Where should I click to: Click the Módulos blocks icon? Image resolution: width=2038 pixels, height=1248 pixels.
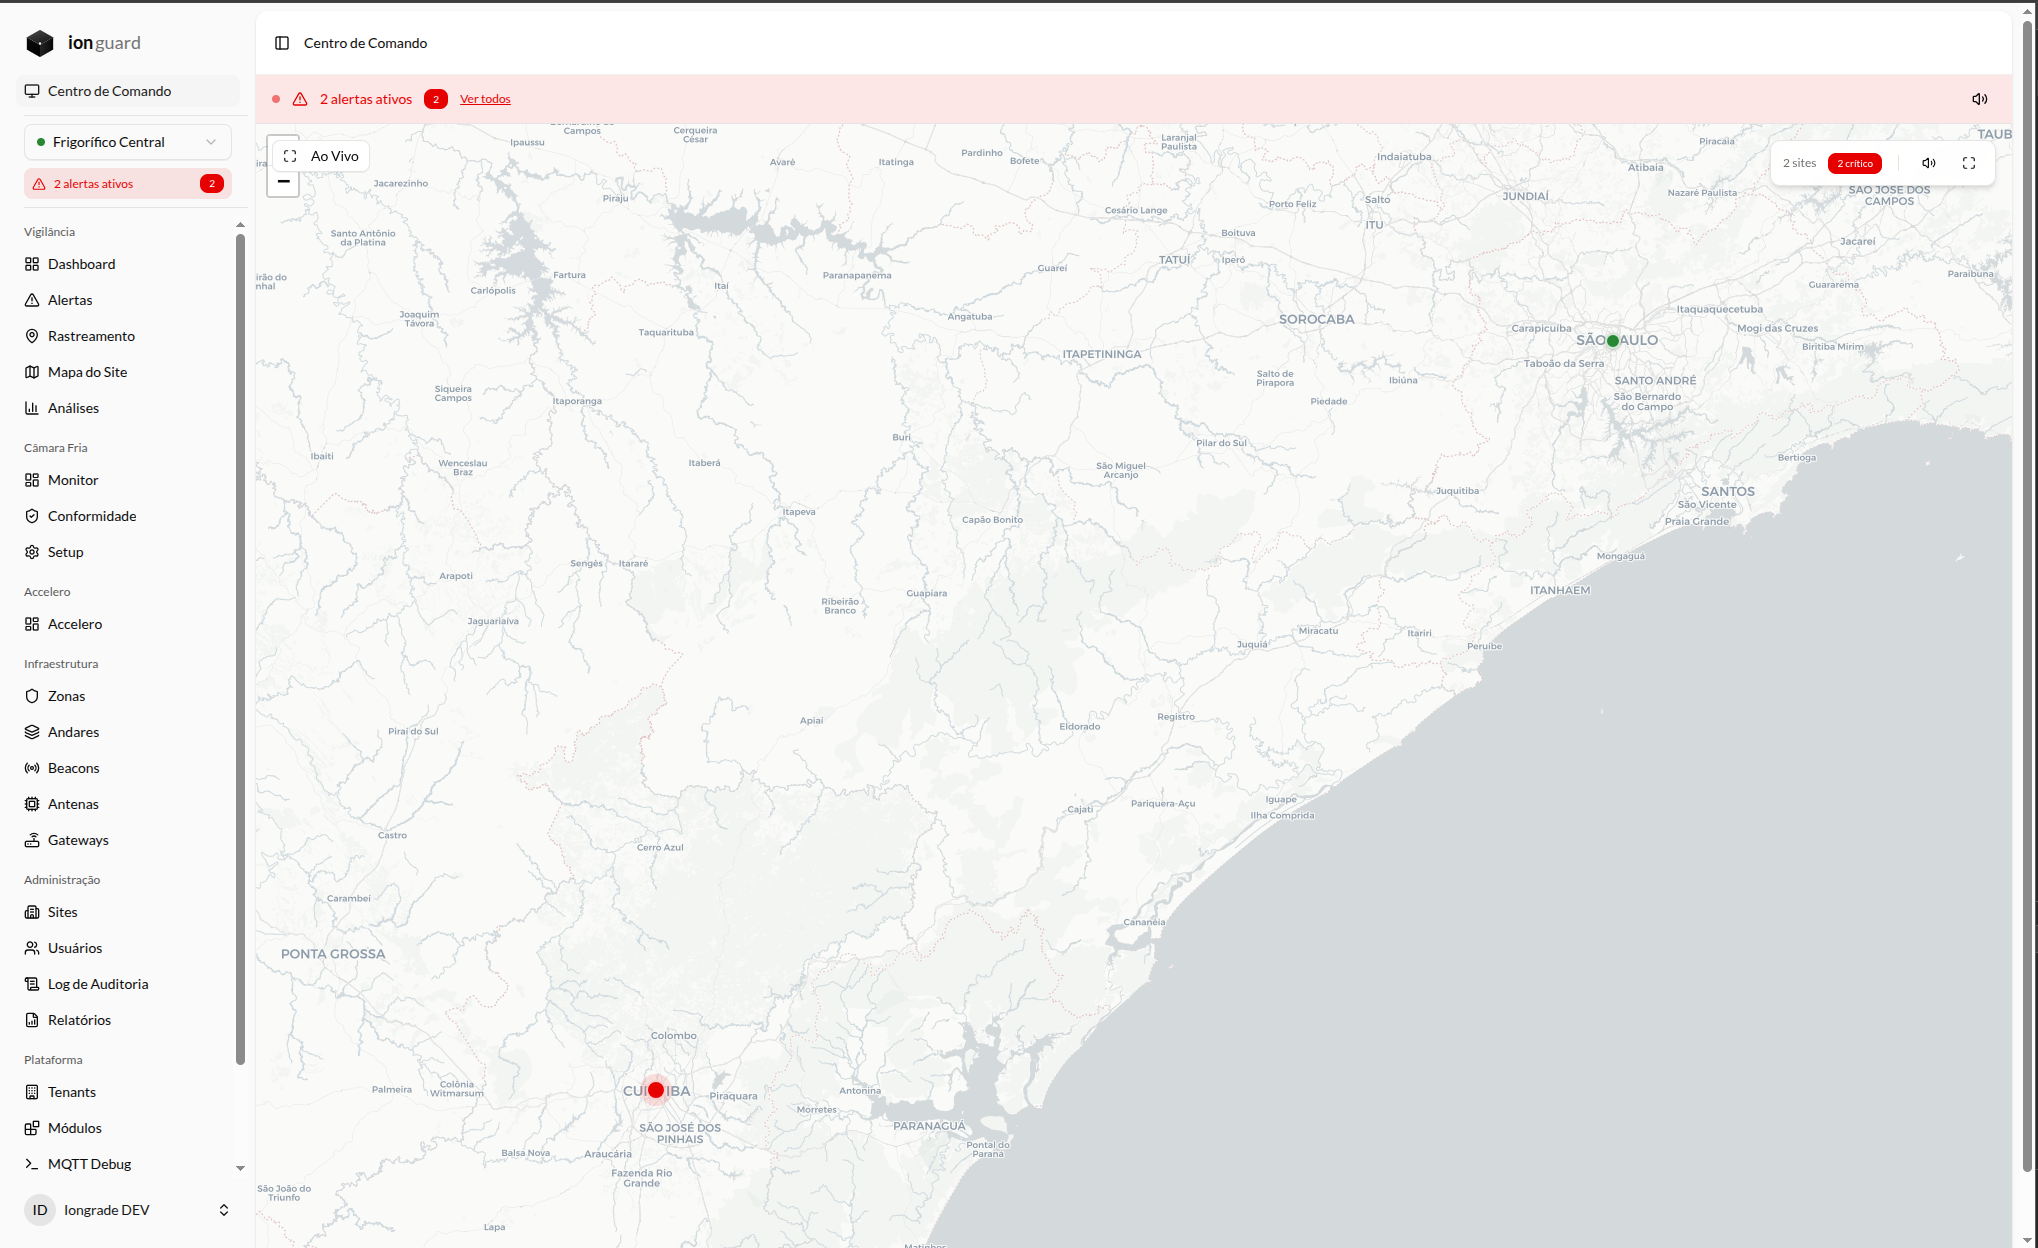point(32,1128)
